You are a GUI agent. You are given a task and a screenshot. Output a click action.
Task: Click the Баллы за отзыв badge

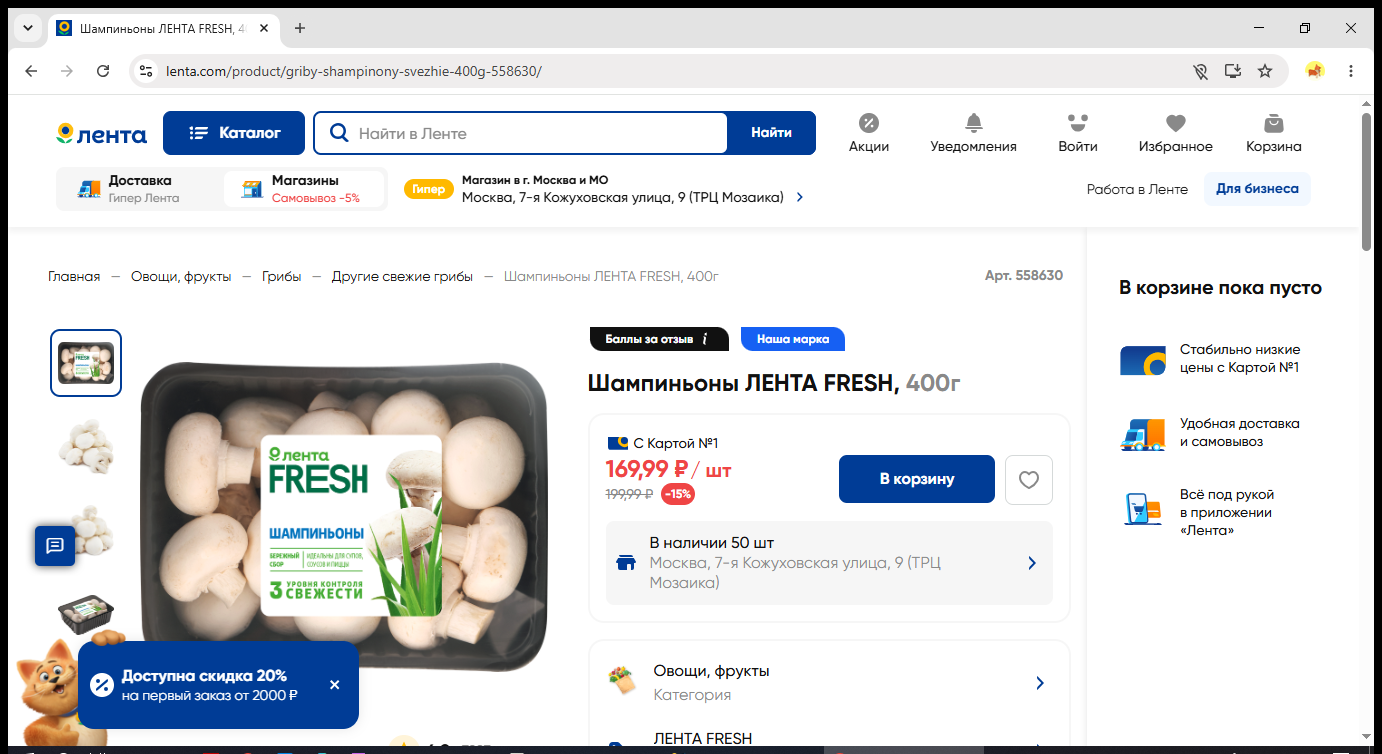(x=659, y=339)
